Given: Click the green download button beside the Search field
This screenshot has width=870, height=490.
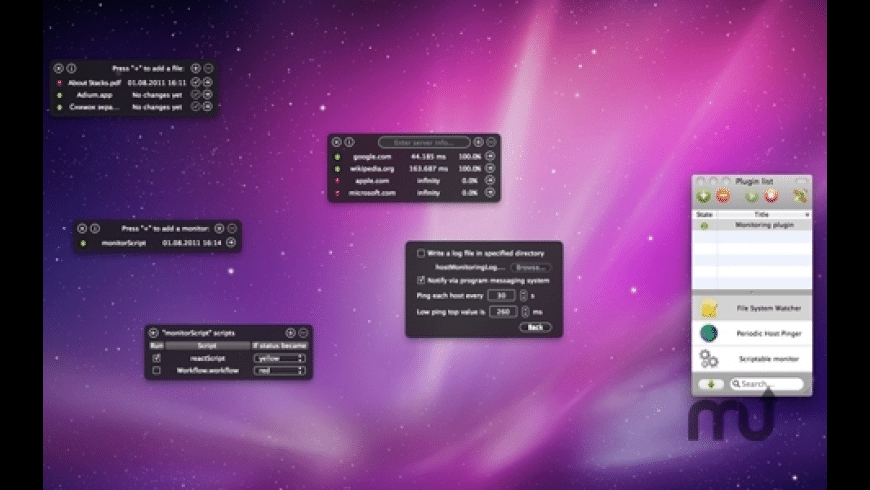Looking at the screenshot, I should tap(711, 384).
